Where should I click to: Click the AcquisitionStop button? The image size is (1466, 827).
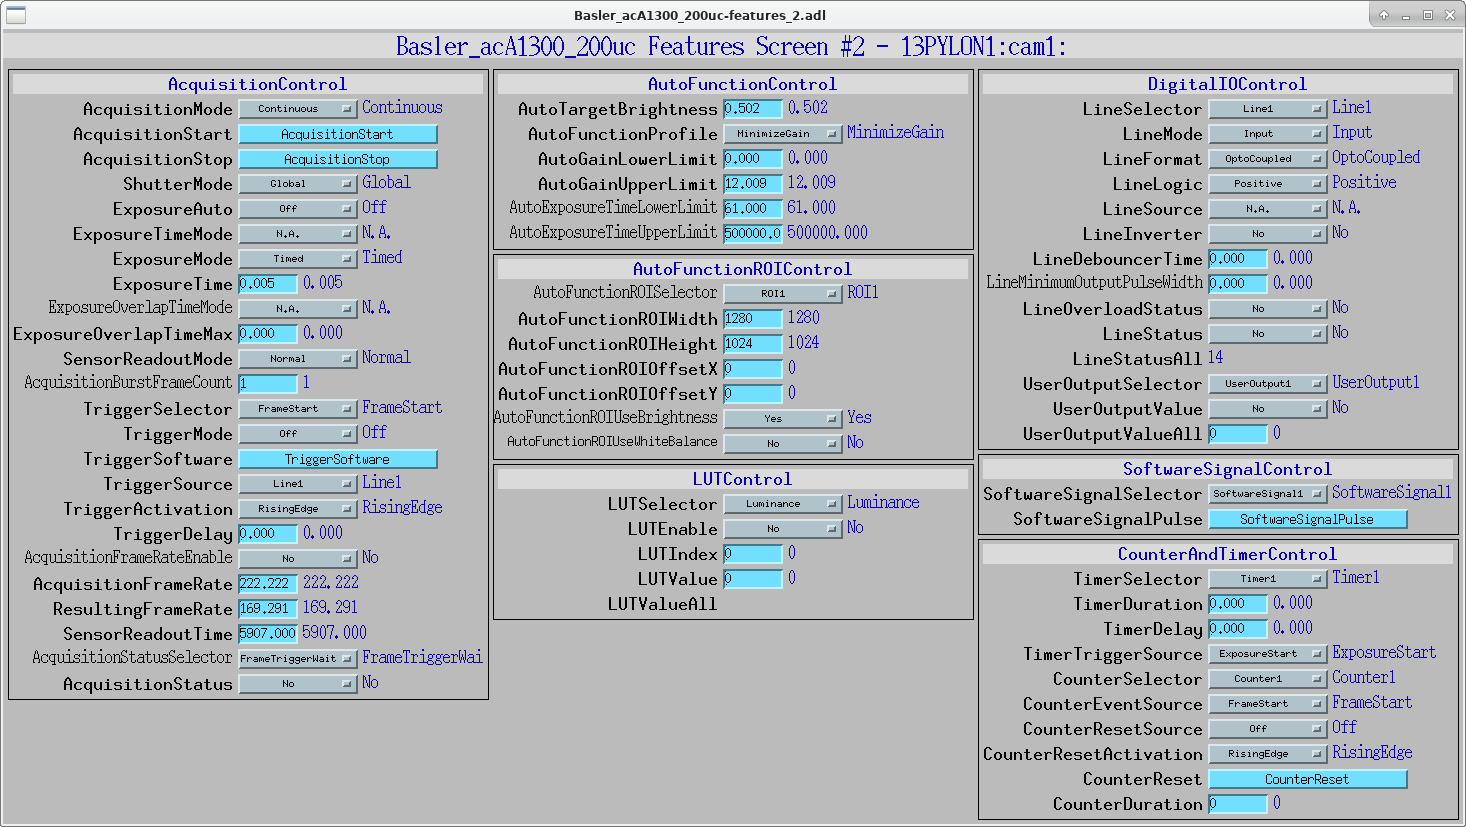[x=338, y=159]
